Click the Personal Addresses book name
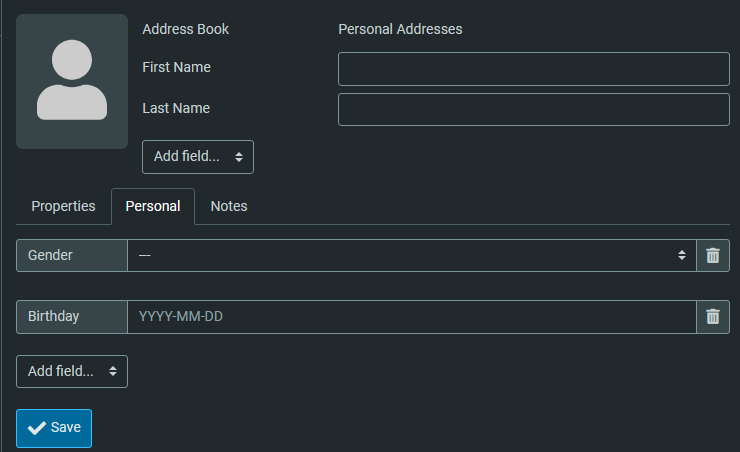Screen dimensions: 740x452 click(400, 29)
